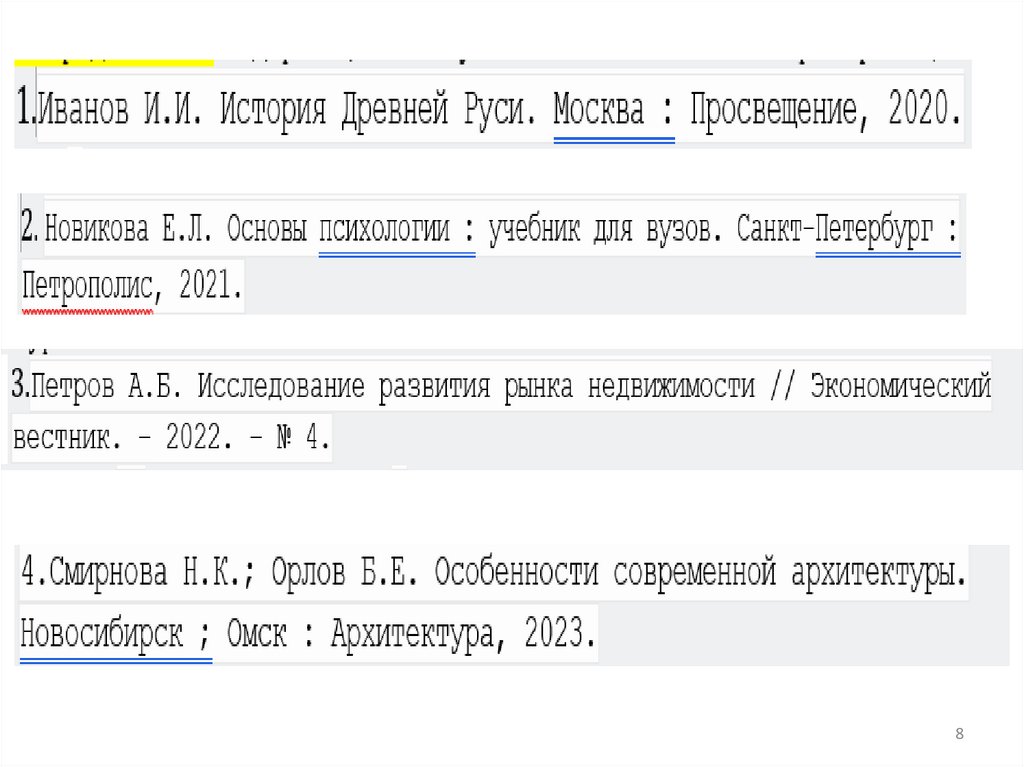
Task: Click the red-underlined word 'Петрополис'
Action: pyautogui.click(x=87, y=286)
